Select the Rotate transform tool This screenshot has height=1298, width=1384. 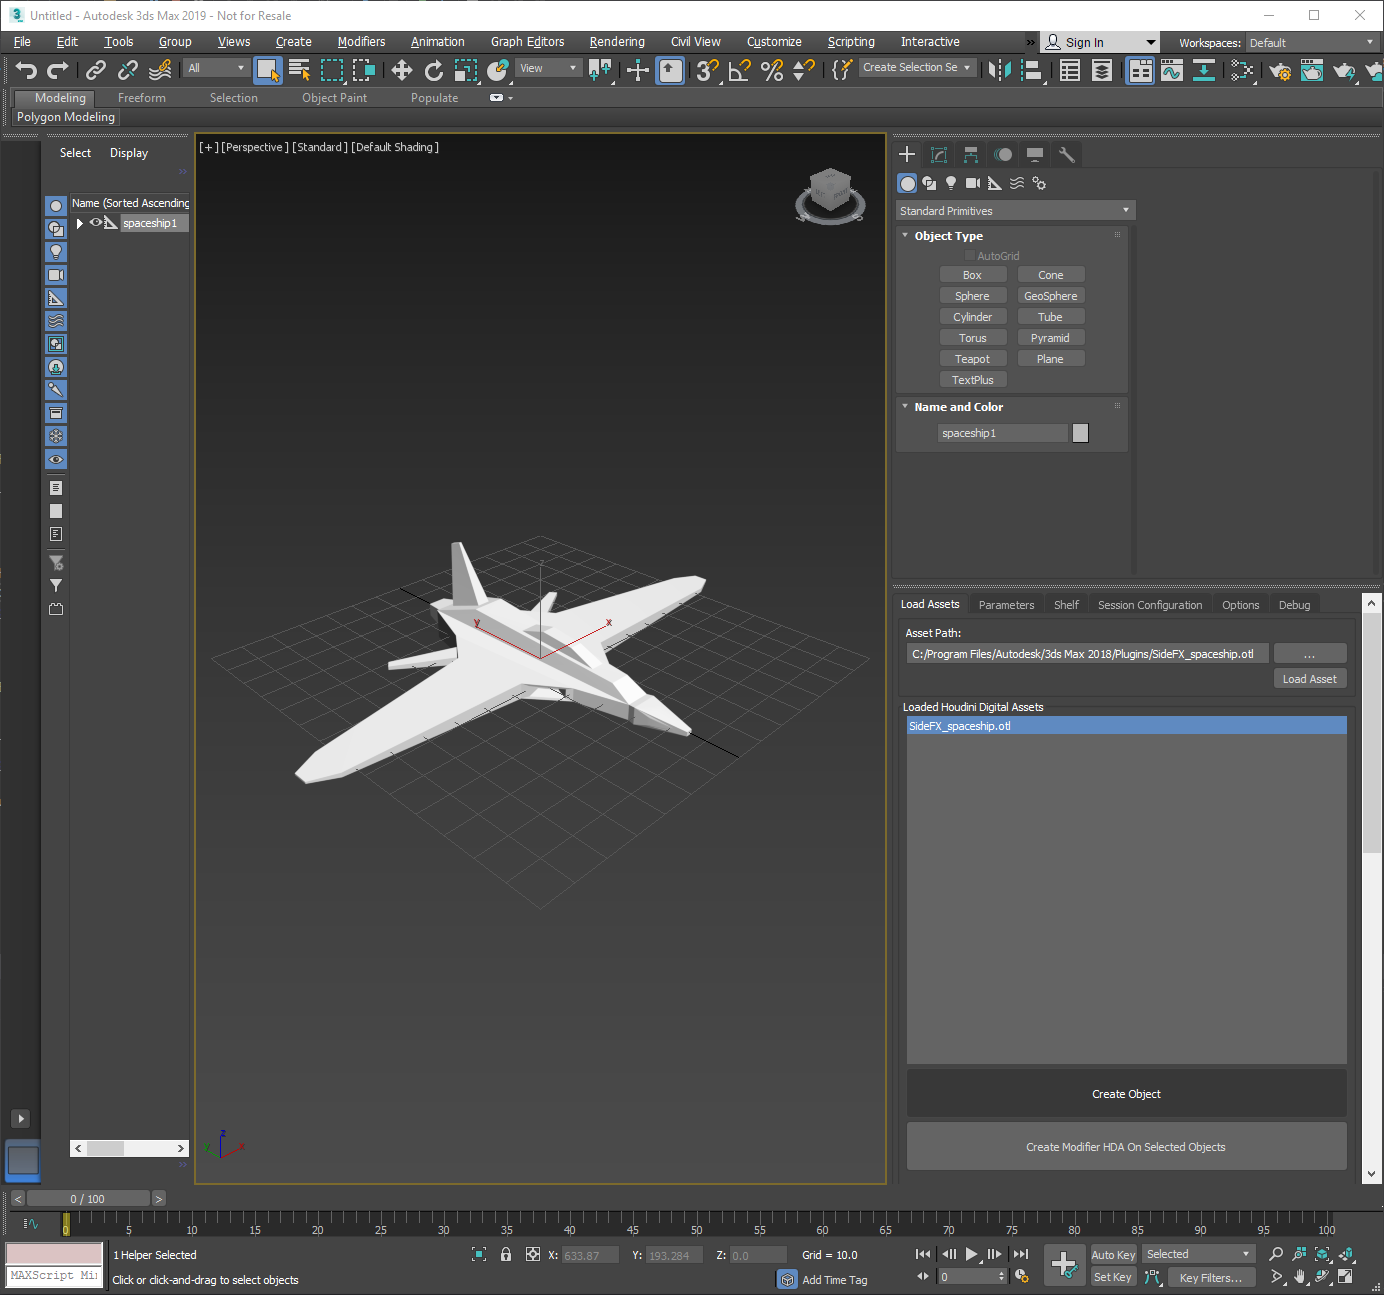(x=433, y=70)
